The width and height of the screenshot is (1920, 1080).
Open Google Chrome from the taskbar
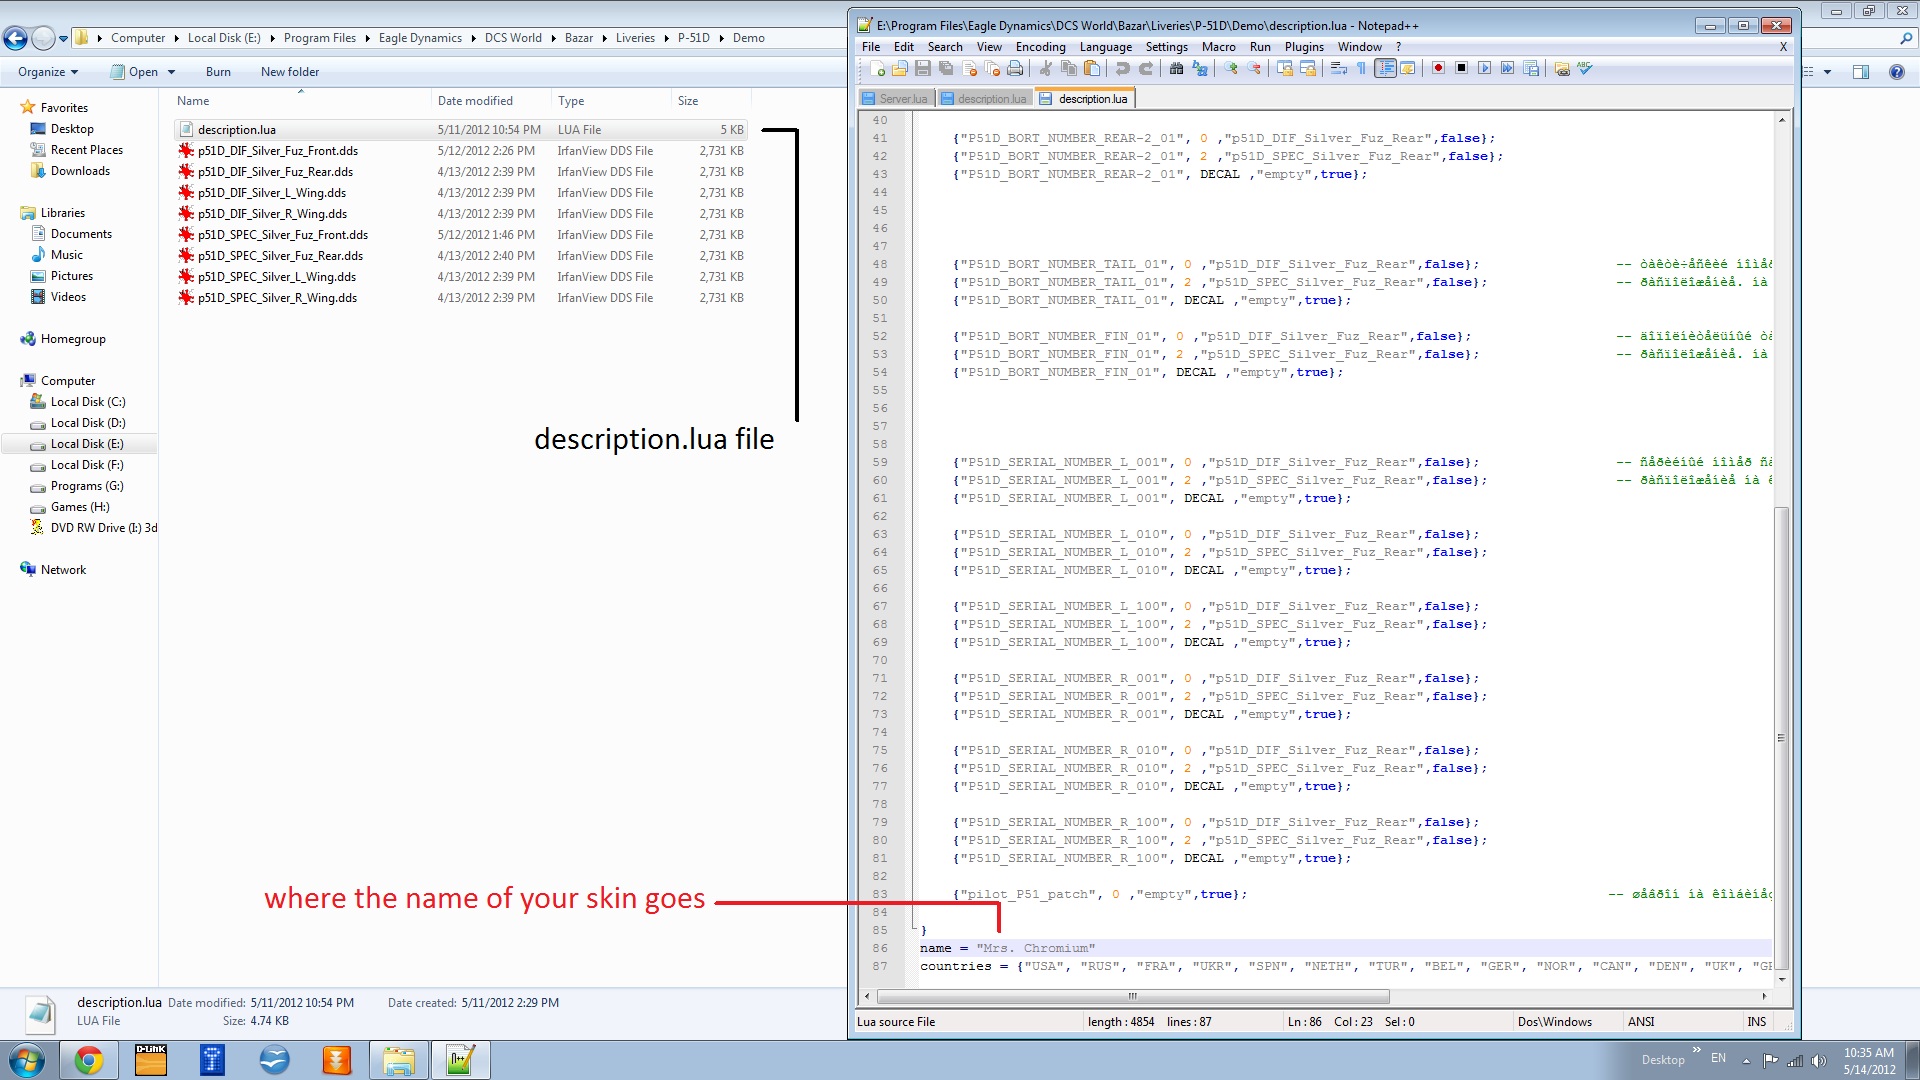[89, 1060]
